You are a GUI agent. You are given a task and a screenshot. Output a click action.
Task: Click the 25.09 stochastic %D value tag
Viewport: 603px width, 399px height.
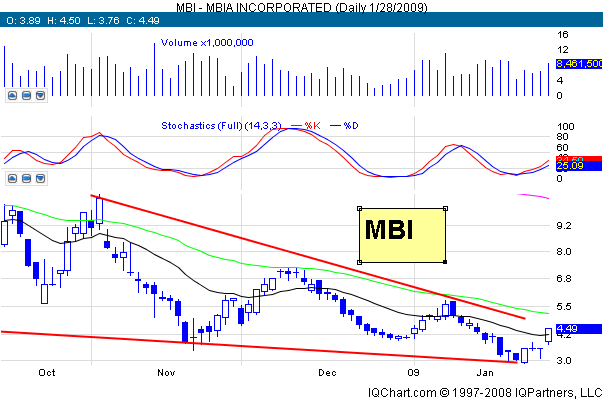tap(579, 166)
